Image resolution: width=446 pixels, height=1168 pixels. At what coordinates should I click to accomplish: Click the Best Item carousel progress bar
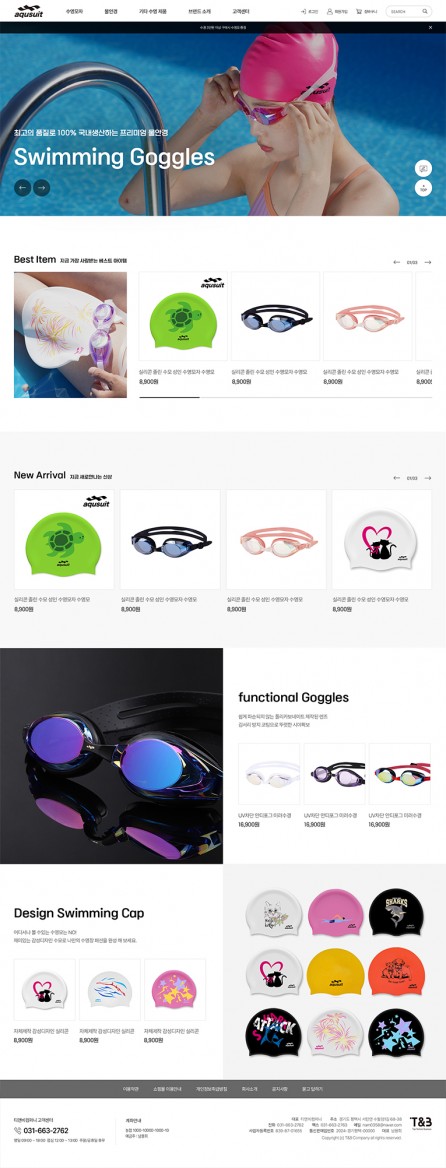point(285,398)
